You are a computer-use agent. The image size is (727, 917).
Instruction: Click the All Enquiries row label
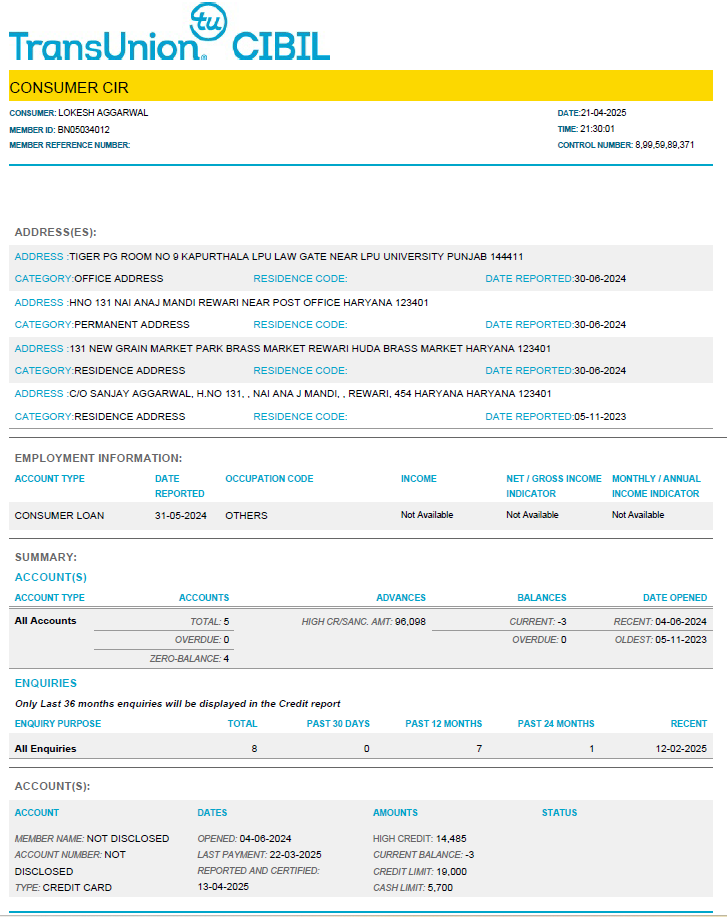(46, 749)
